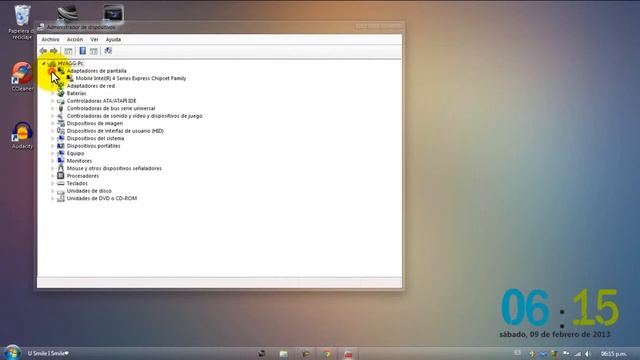Open the volume icon in system tray
640x360 pixels.
[588, 353]
